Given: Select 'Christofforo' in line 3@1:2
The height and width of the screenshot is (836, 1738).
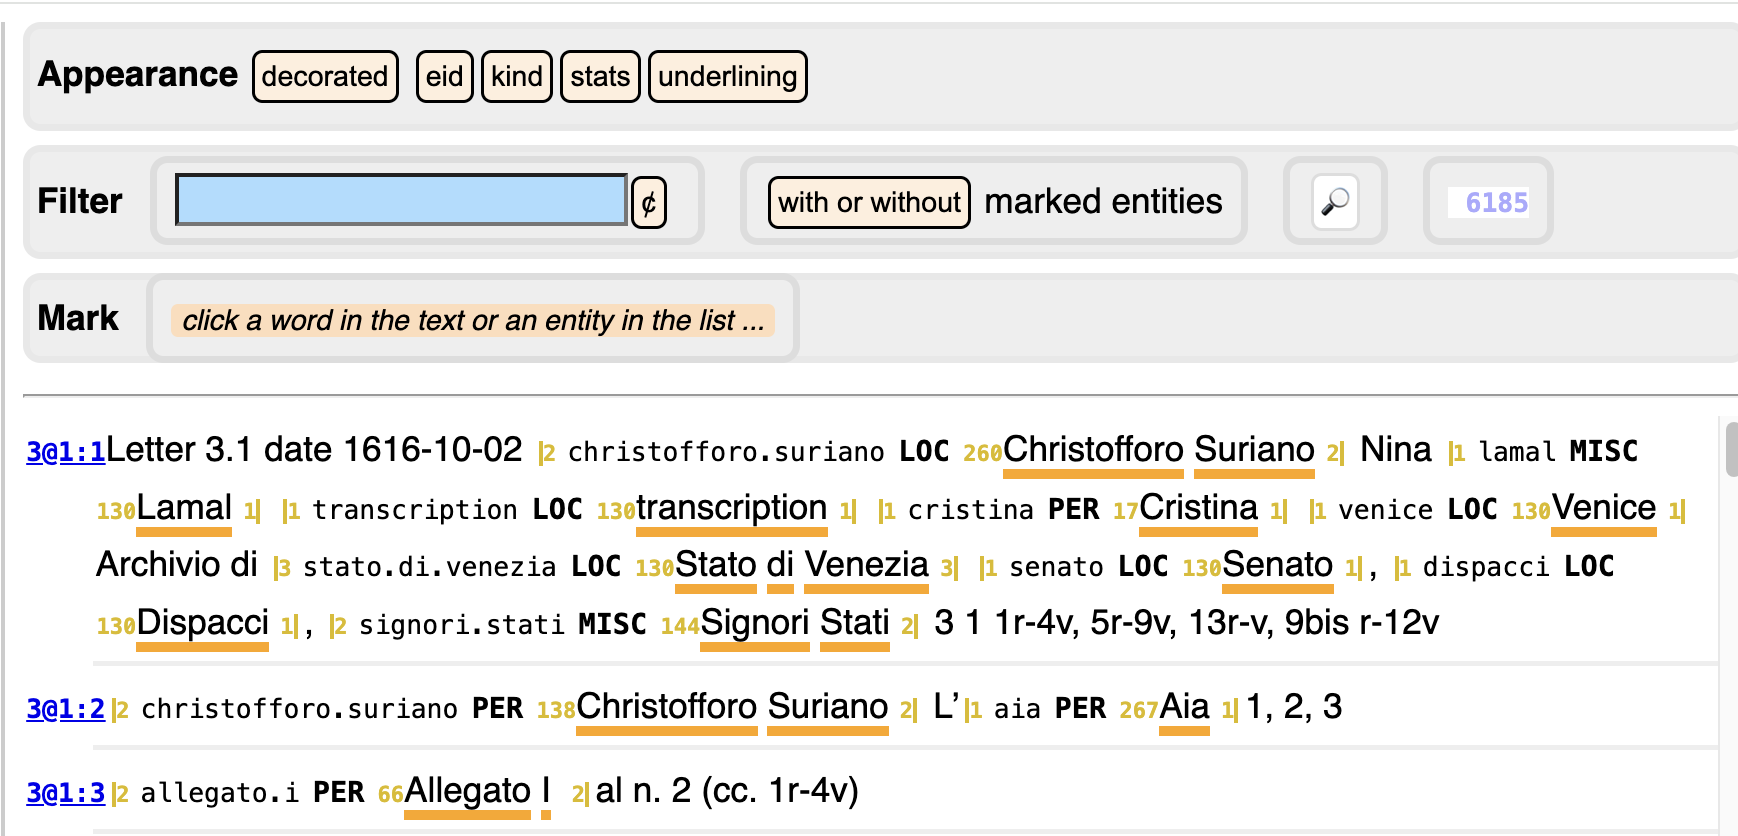Looking at the screenshot, I should click(x=667, y=707).
